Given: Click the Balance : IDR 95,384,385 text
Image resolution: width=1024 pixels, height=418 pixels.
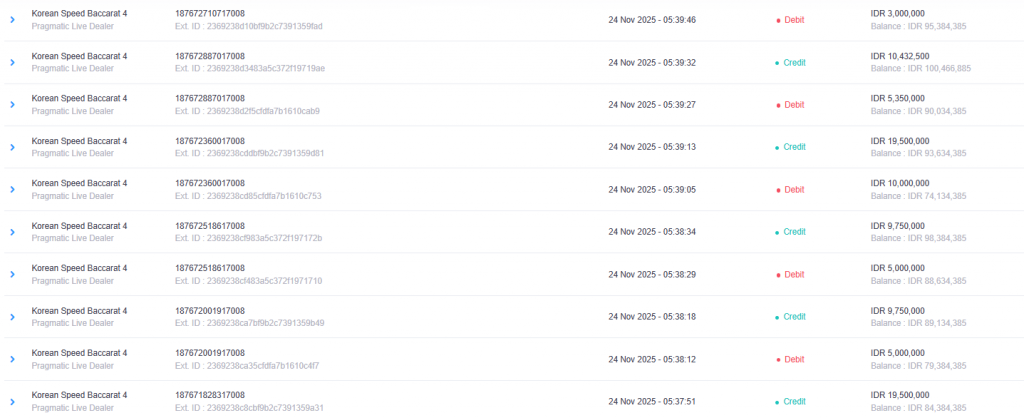Looking at the screenshot, I should pos(918,26).
